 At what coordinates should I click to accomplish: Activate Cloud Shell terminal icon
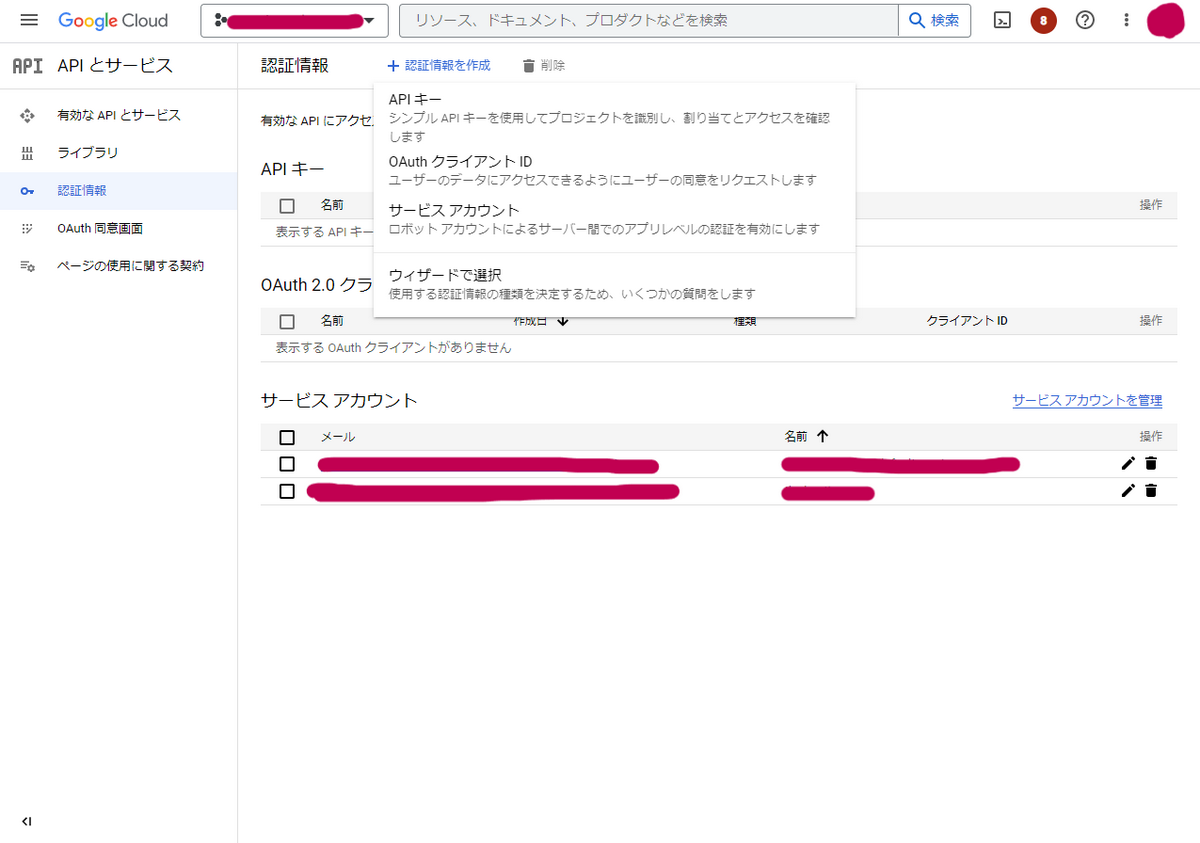point(1002,20)
